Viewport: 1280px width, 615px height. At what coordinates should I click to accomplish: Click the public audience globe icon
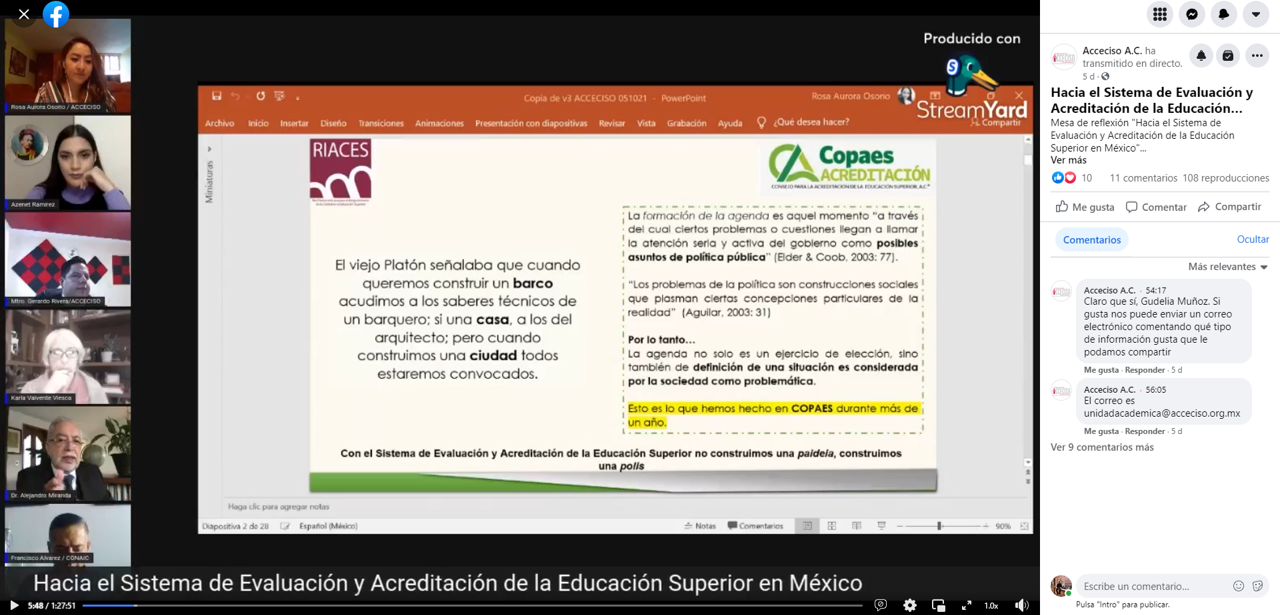pos(1105,76)
